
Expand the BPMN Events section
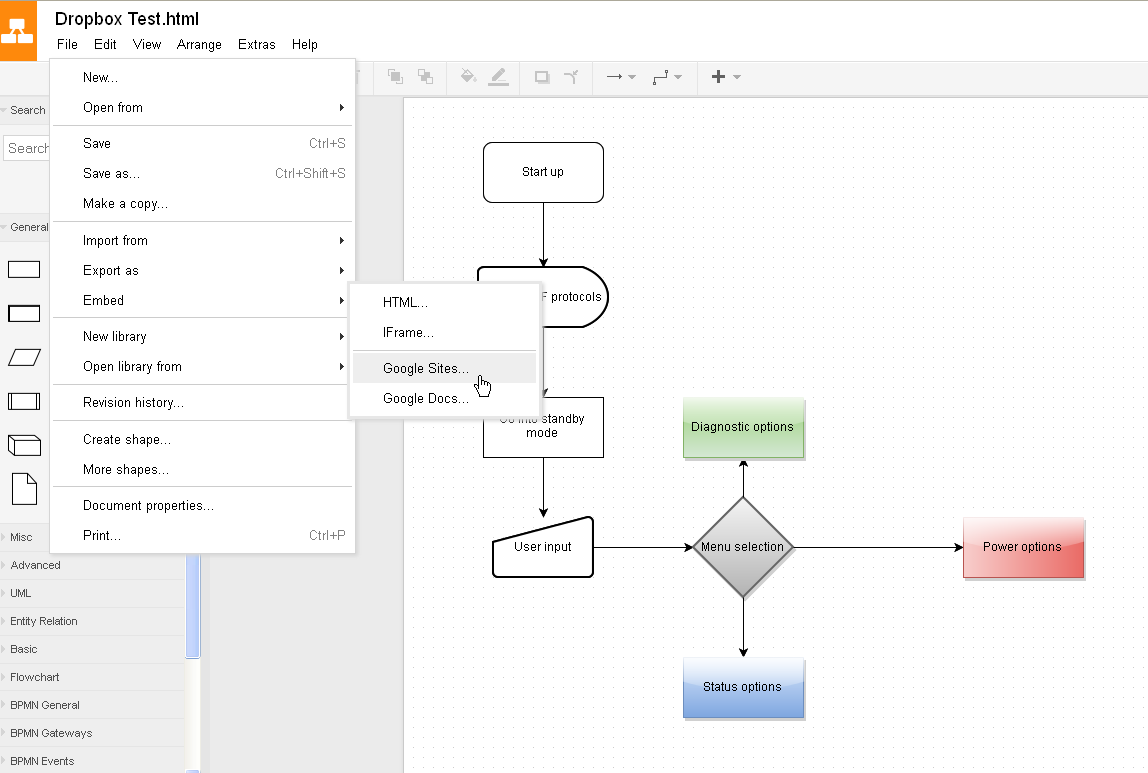(92, 761)
